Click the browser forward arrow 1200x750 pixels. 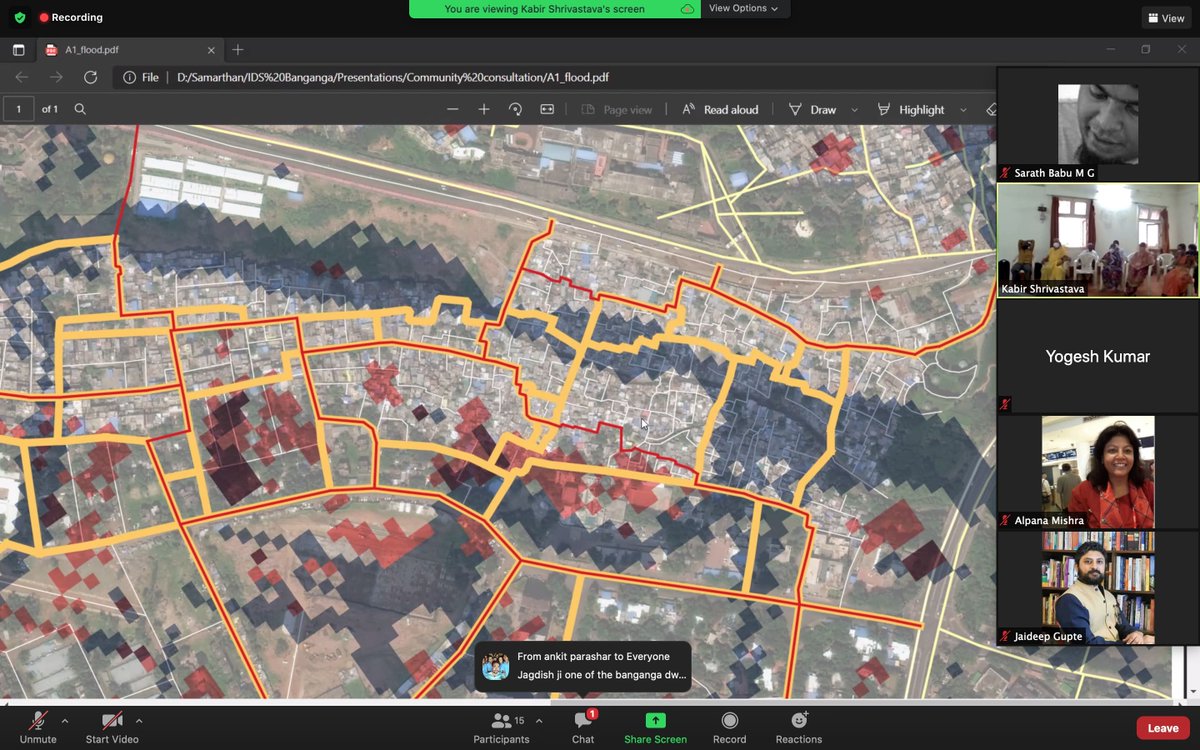(x=56, y=77)
